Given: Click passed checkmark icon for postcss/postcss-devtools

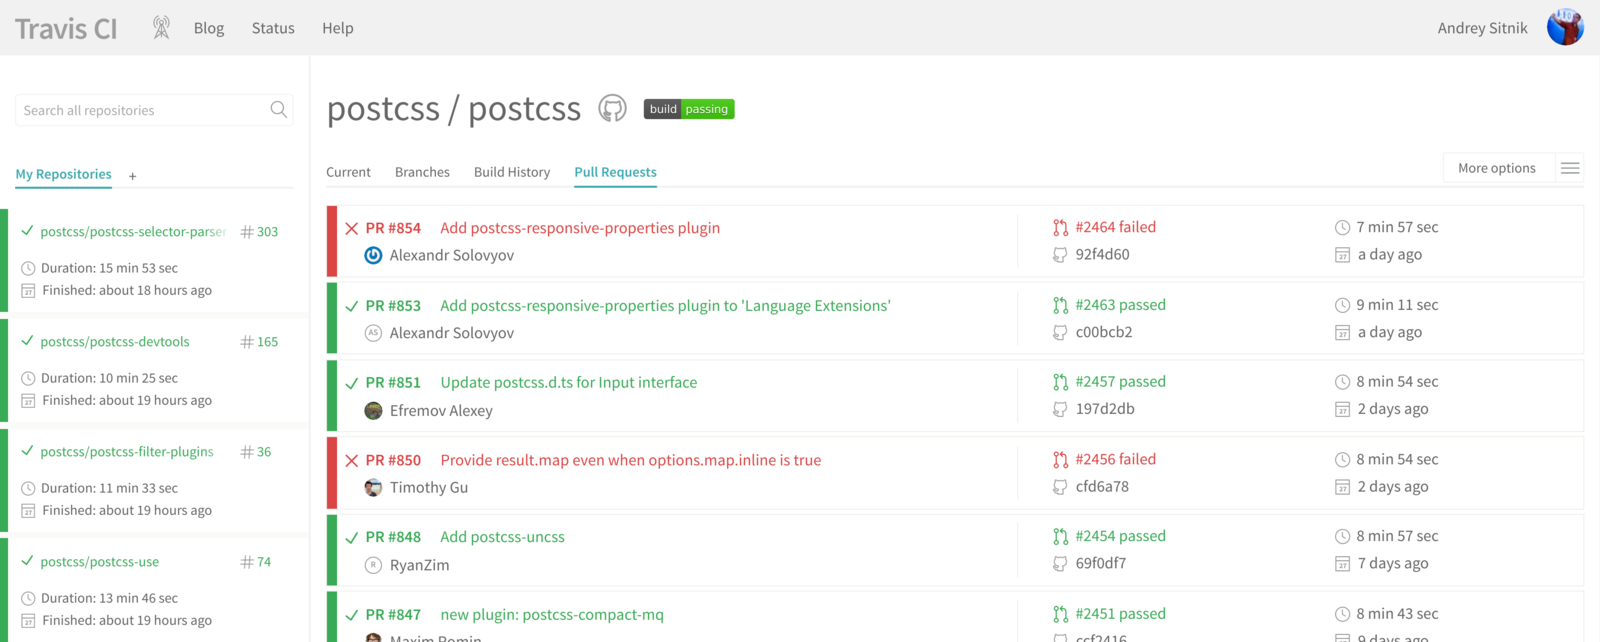Looking at the screenshot, I should click(27, 341).
